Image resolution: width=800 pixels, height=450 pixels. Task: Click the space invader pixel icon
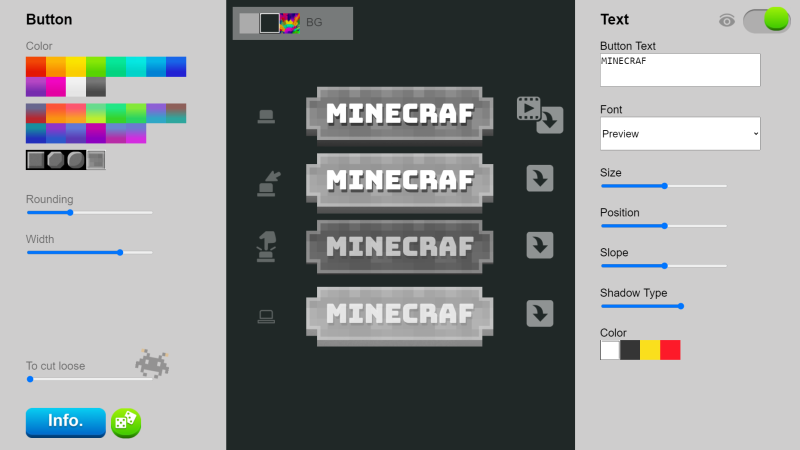tap(152, 364)
